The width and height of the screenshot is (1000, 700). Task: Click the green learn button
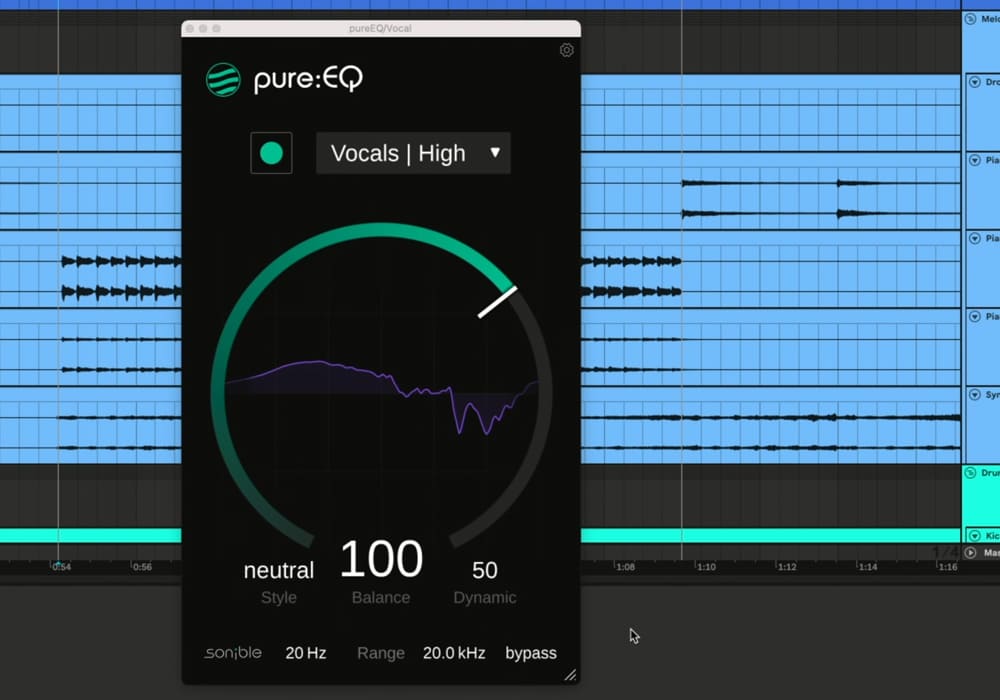271,153
